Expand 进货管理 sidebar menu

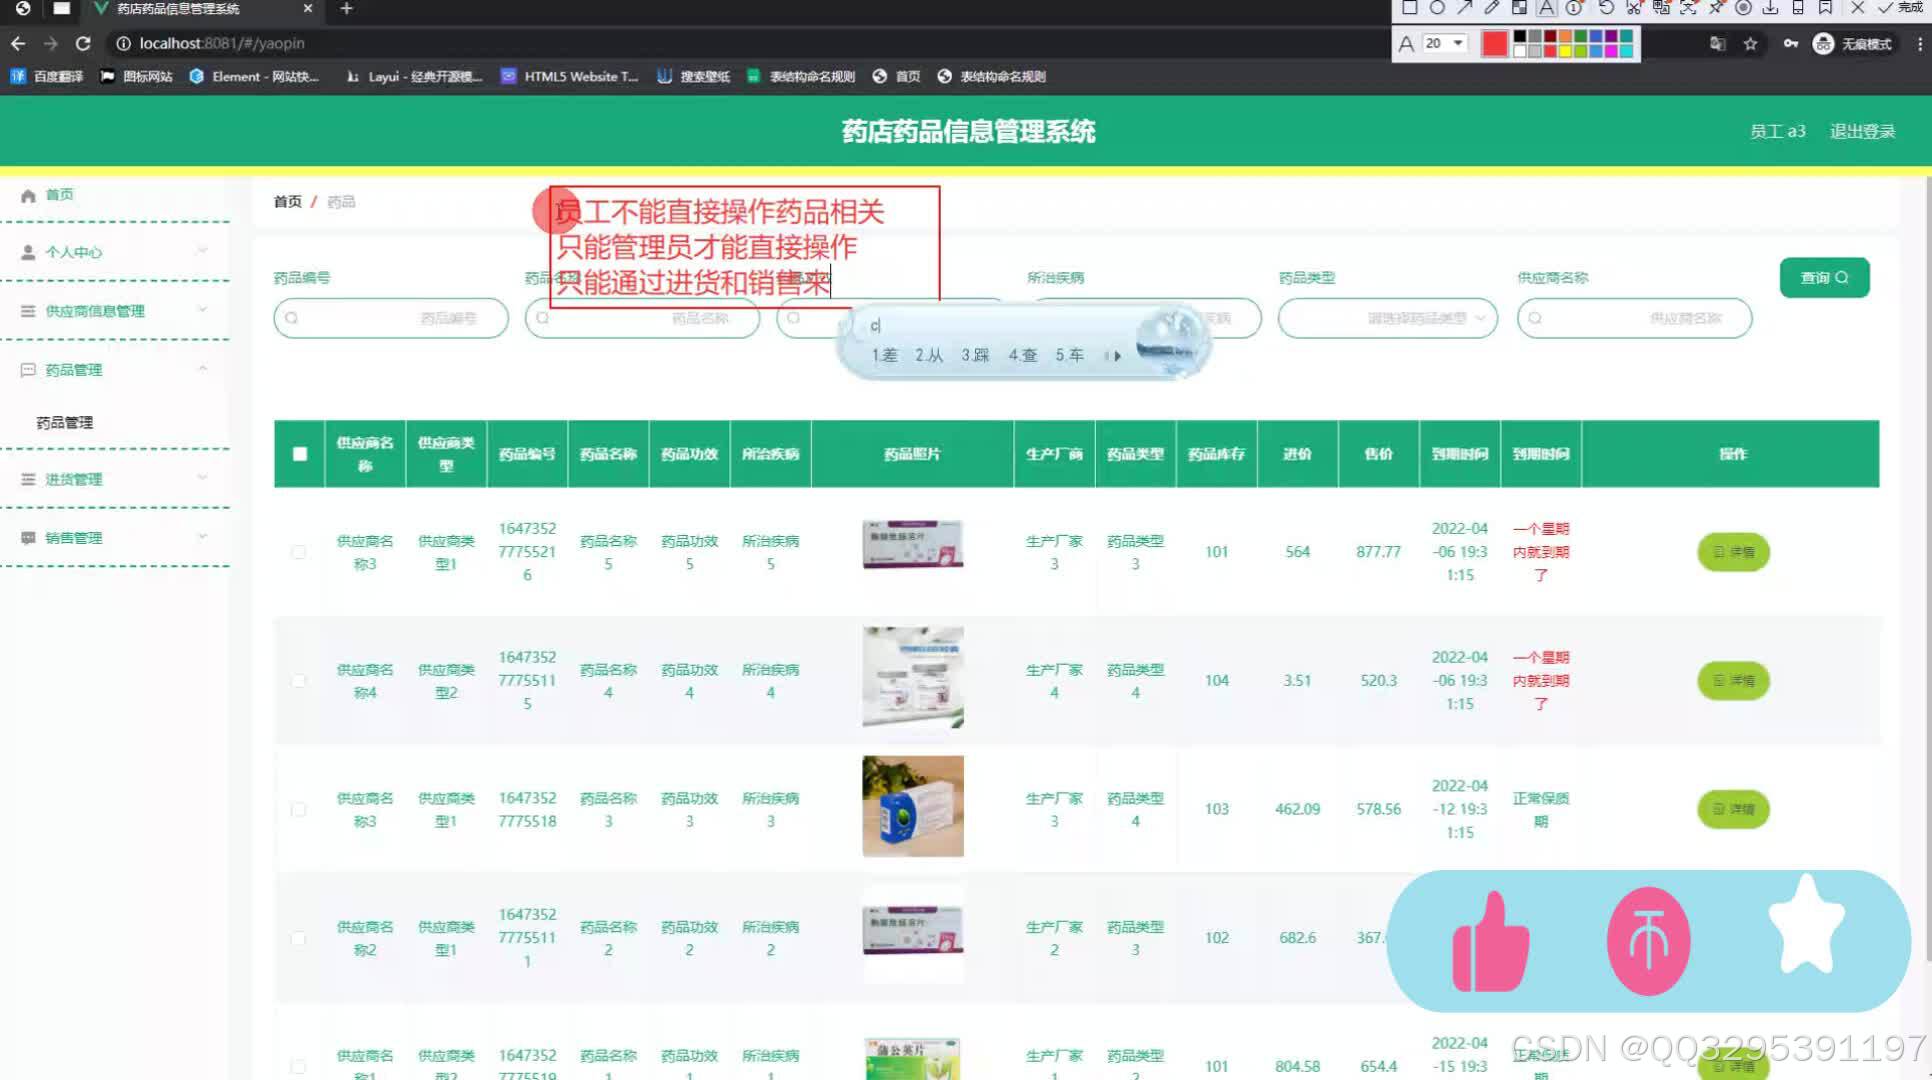(x=115, y=478)
